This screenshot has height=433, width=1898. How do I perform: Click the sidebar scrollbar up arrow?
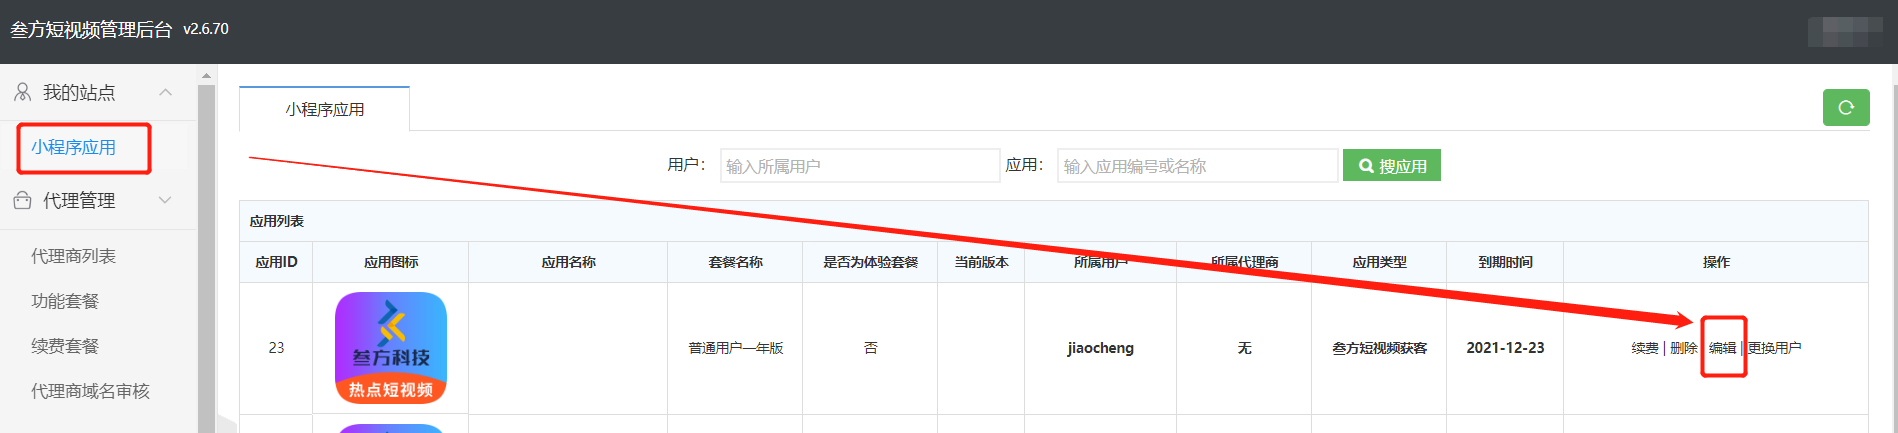pyautogui.click(x=206, y=75)
